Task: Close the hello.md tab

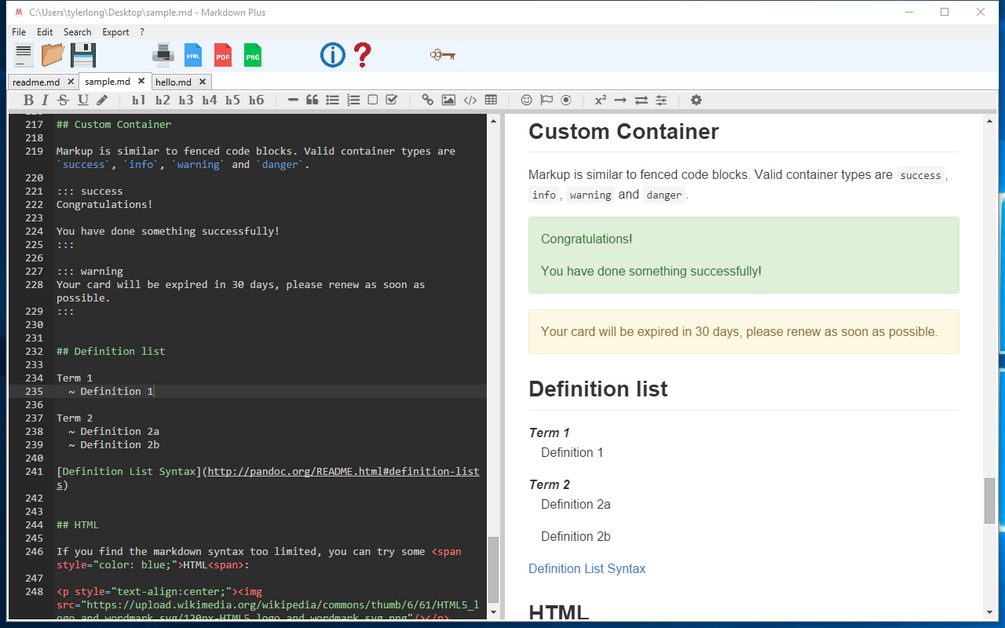Action: click(203, 82)
